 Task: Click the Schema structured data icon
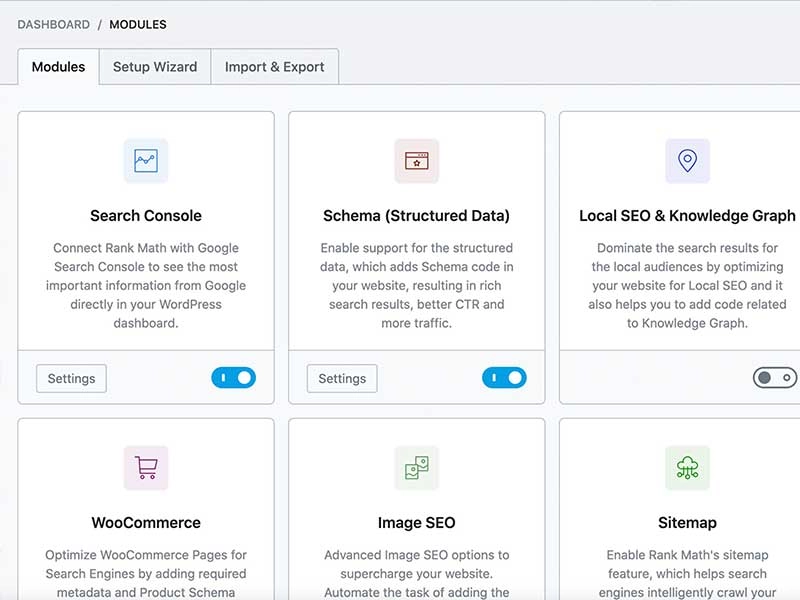(416, 161)
